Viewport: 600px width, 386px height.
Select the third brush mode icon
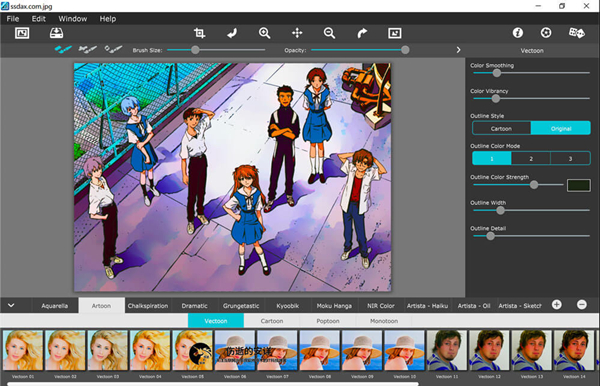click(113, 49)
